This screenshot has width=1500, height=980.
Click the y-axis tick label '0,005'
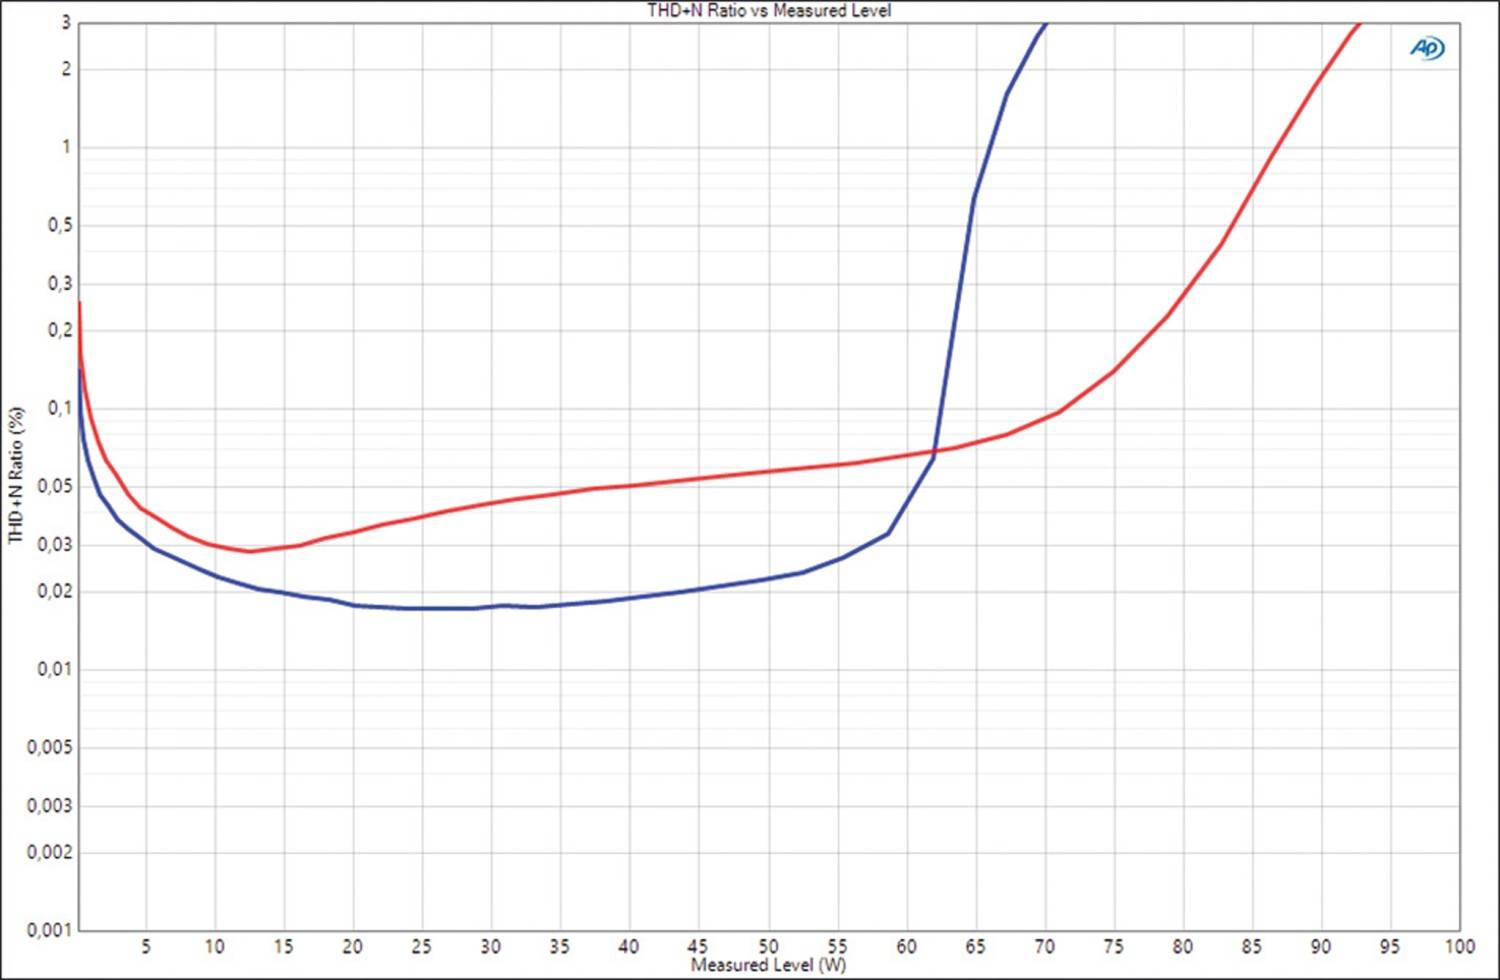[x=50, y=748]
